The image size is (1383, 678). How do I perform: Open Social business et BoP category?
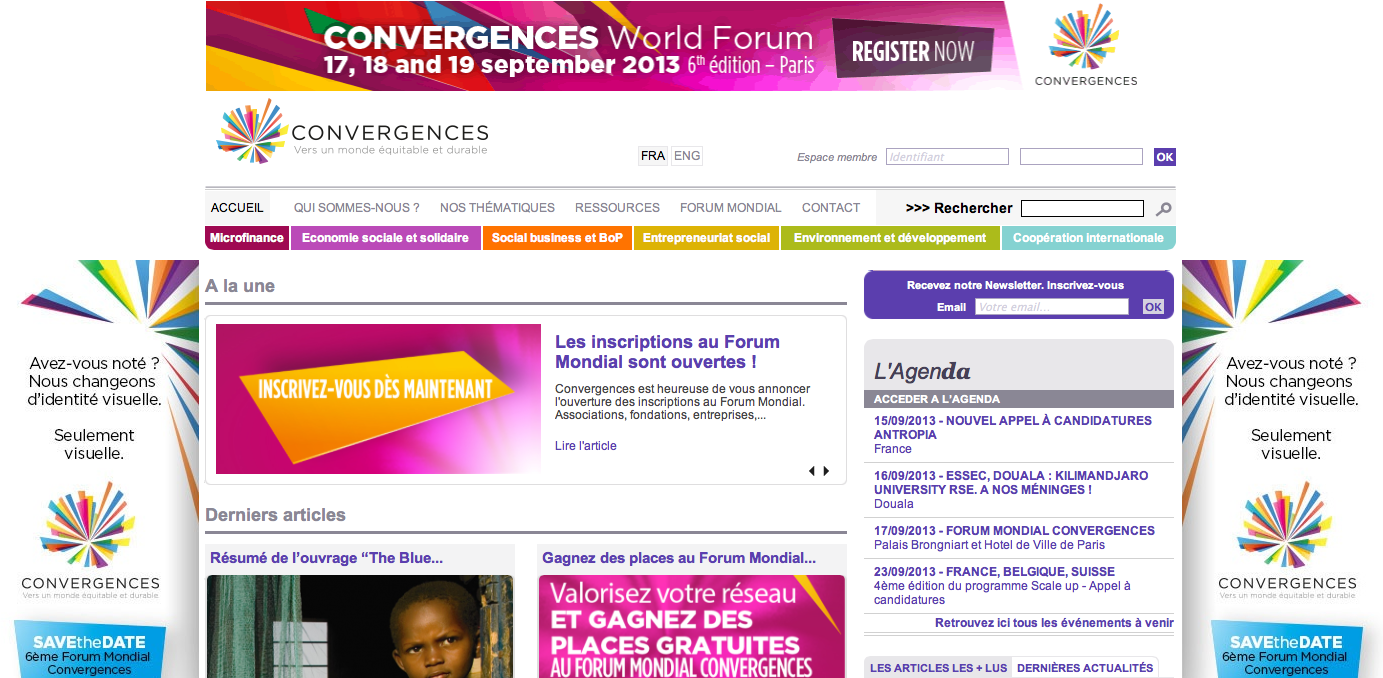[557, 238]
